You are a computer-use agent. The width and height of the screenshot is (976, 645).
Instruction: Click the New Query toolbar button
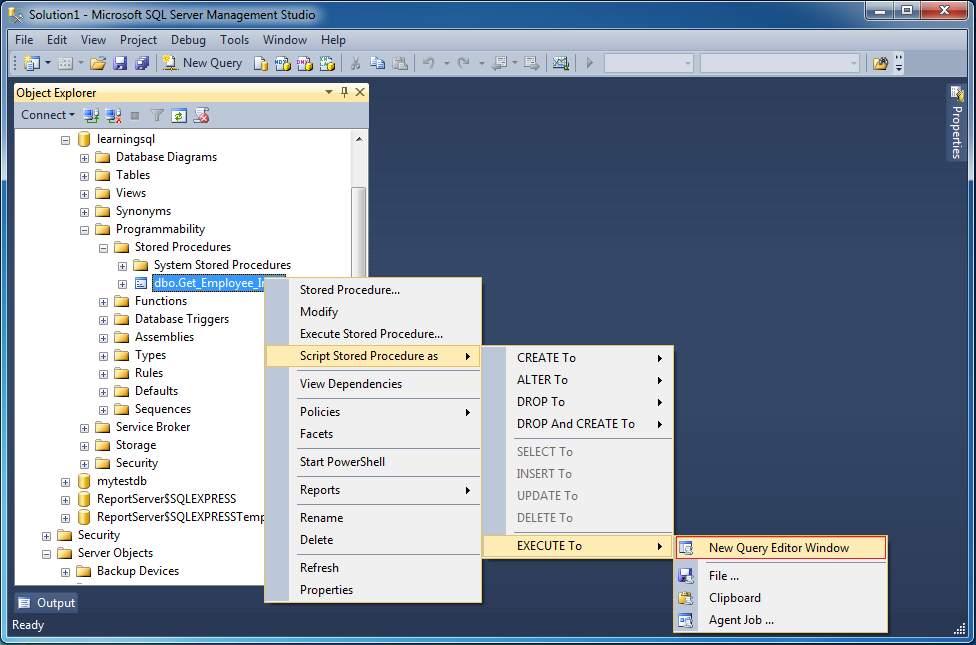202,63
